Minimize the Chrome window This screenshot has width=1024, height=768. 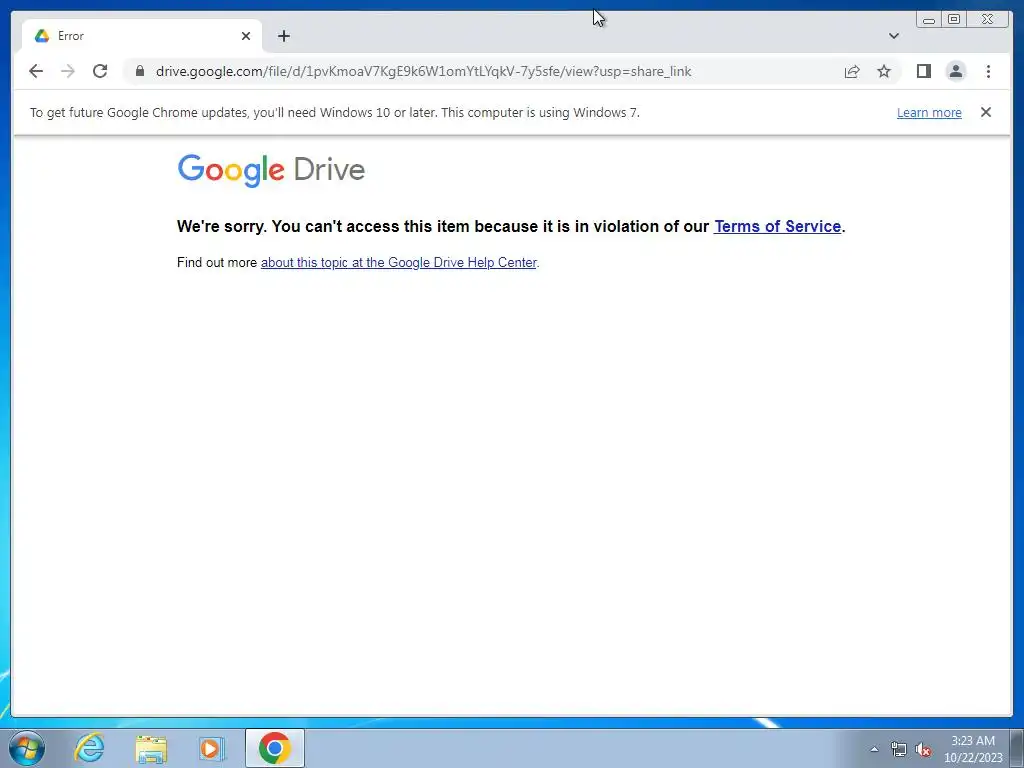pyautogui.click(x=929, y=20)
